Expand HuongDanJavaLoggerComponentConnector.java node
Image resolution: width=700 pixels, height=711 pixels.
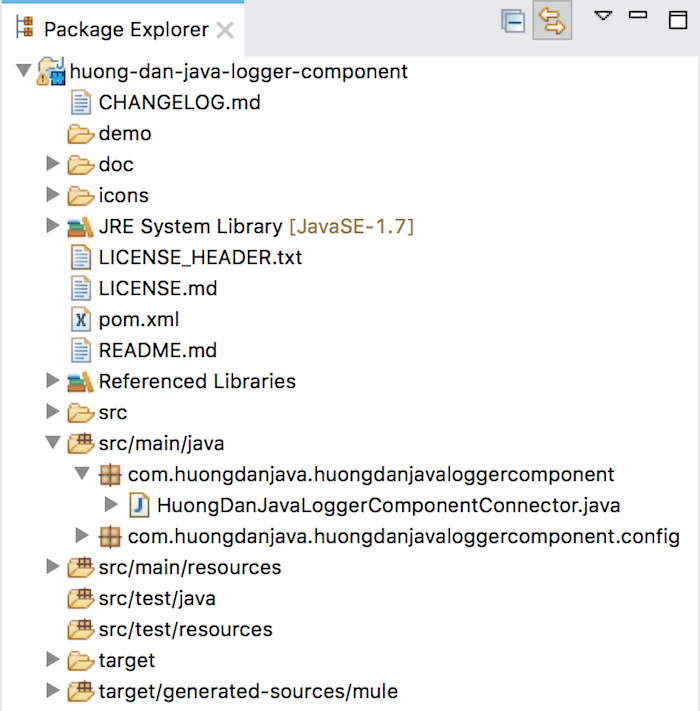coord(111,504)
